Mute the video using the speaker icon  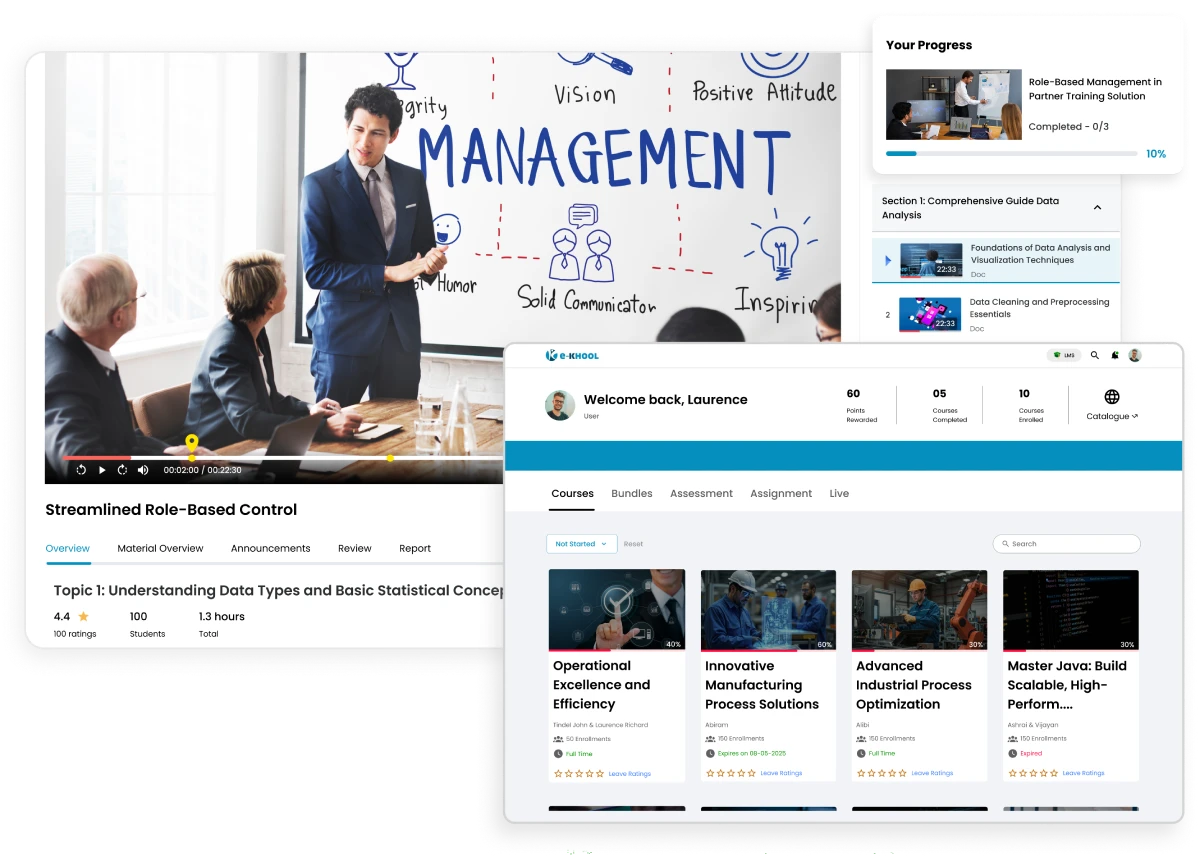coord(143,469)
